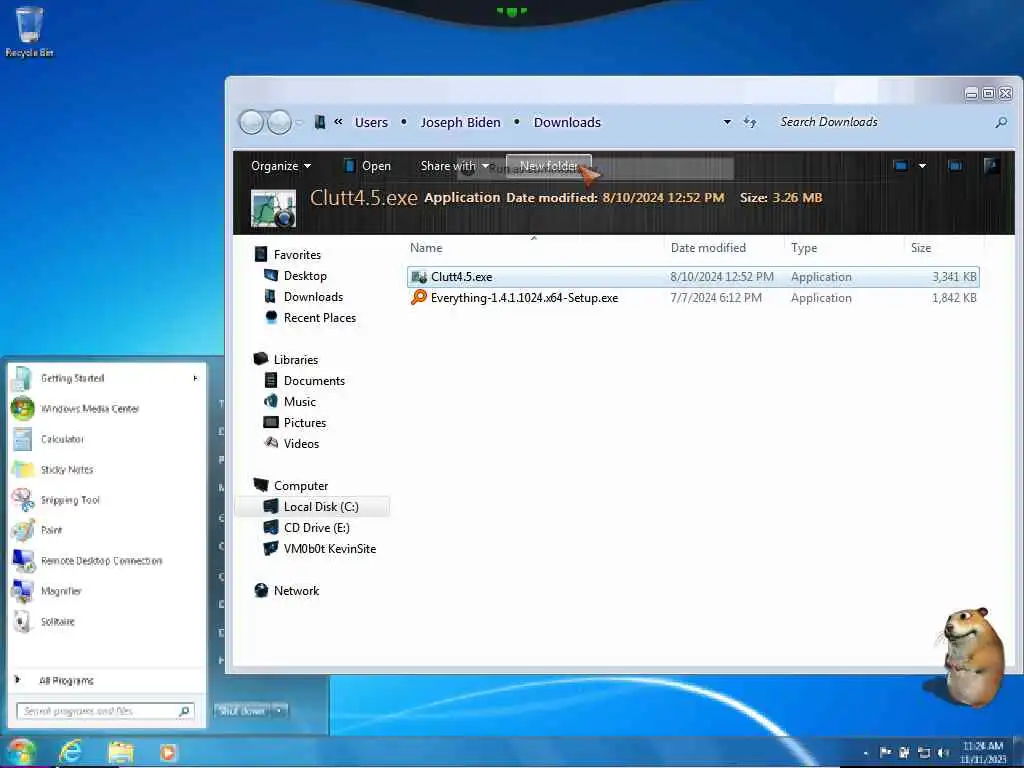The height and width of the screenshot is (768, 1024).
Task: Click the volume icon in system tray
Action: [x=942, y=752]
